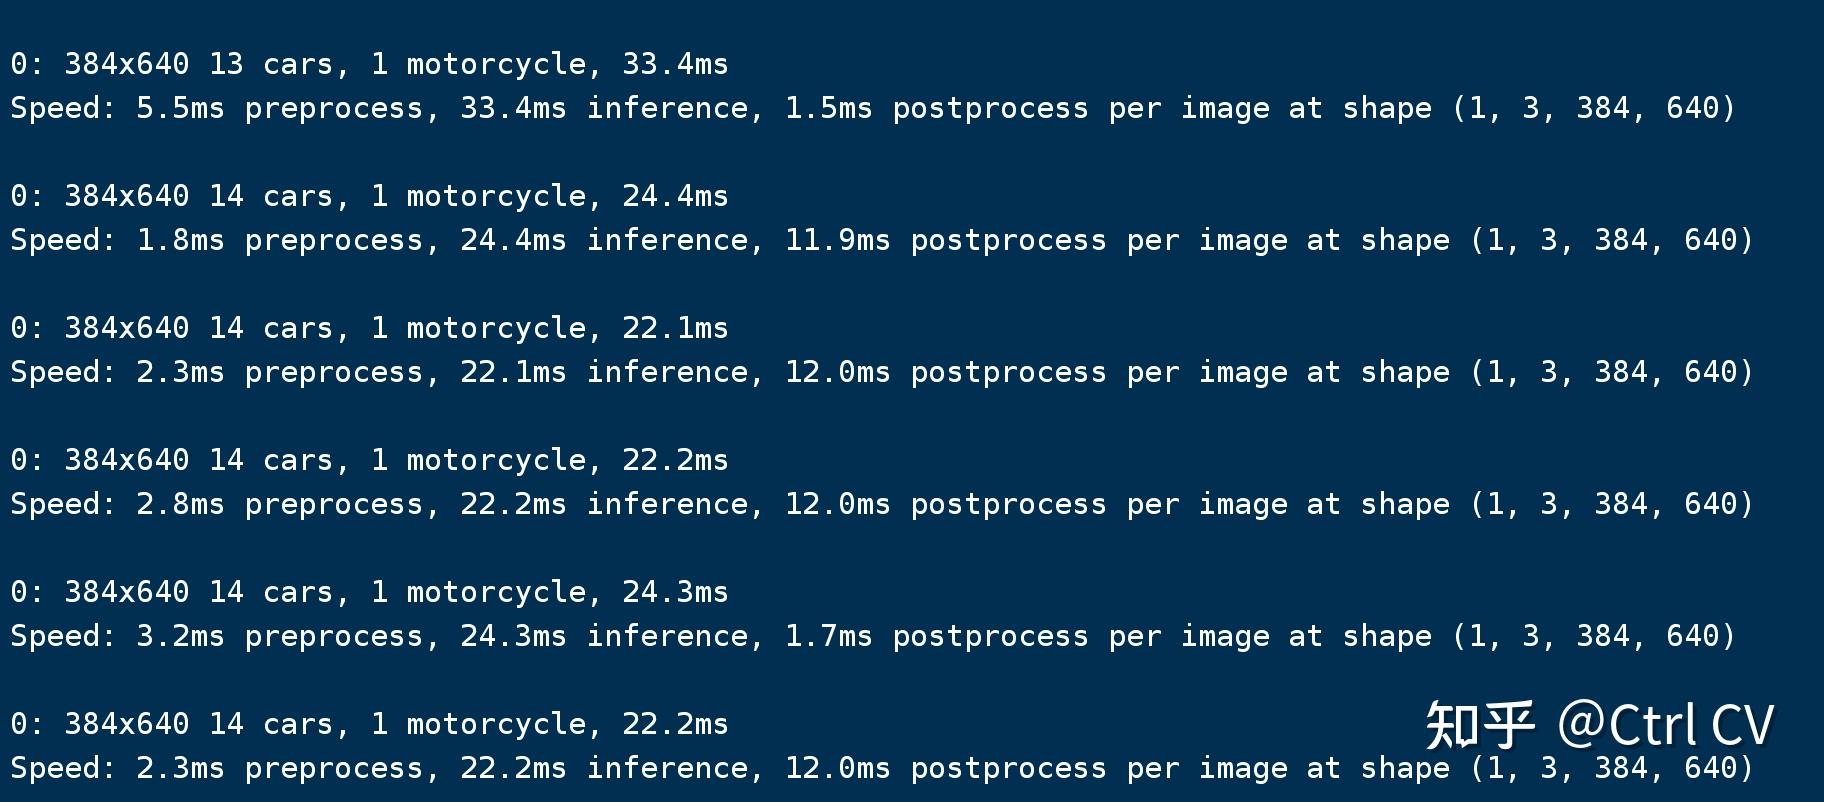Click the detection line ending in 22.1ms
This screenshot has height=802, width=1824.
point(369,328)
